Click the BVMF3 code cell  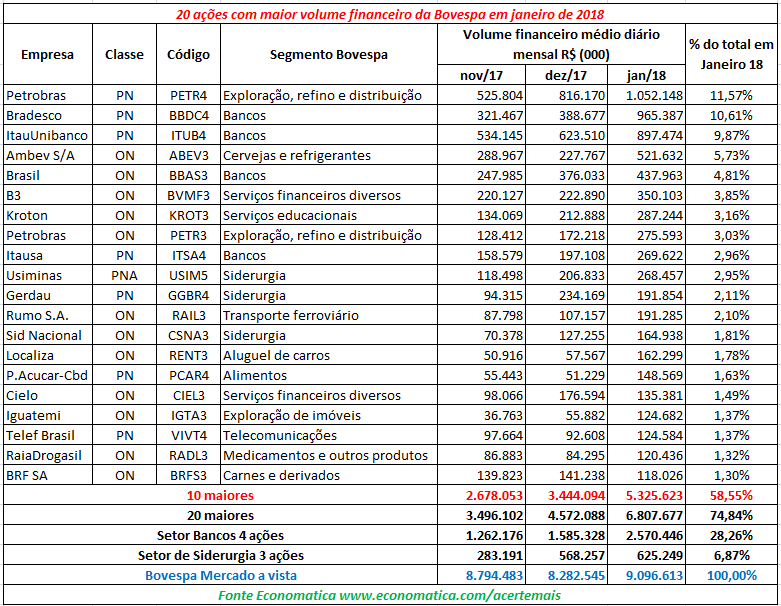[x=188, y=195]
